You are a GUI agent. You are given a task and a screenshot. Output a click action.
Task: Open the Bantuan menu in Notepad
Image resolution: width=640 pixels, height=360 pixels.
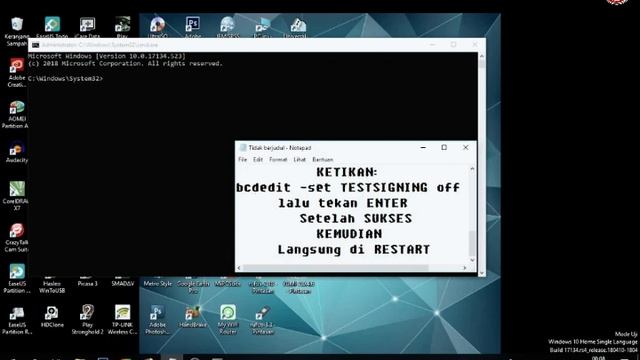tap(322, 160)
